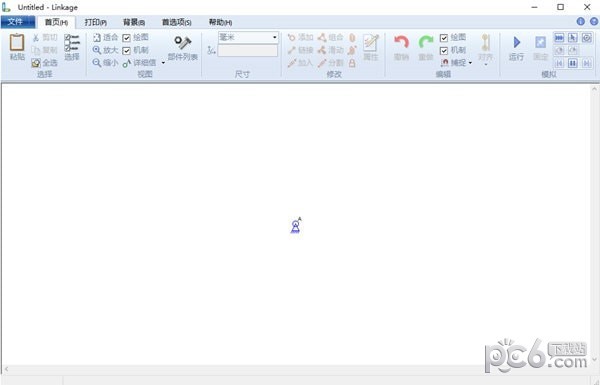Toggle the 机制 checkbox in 编辑 group
Image resolution: width=600 pixels, height=385 pixels.
pyautogui.click(x=444, y=51)
